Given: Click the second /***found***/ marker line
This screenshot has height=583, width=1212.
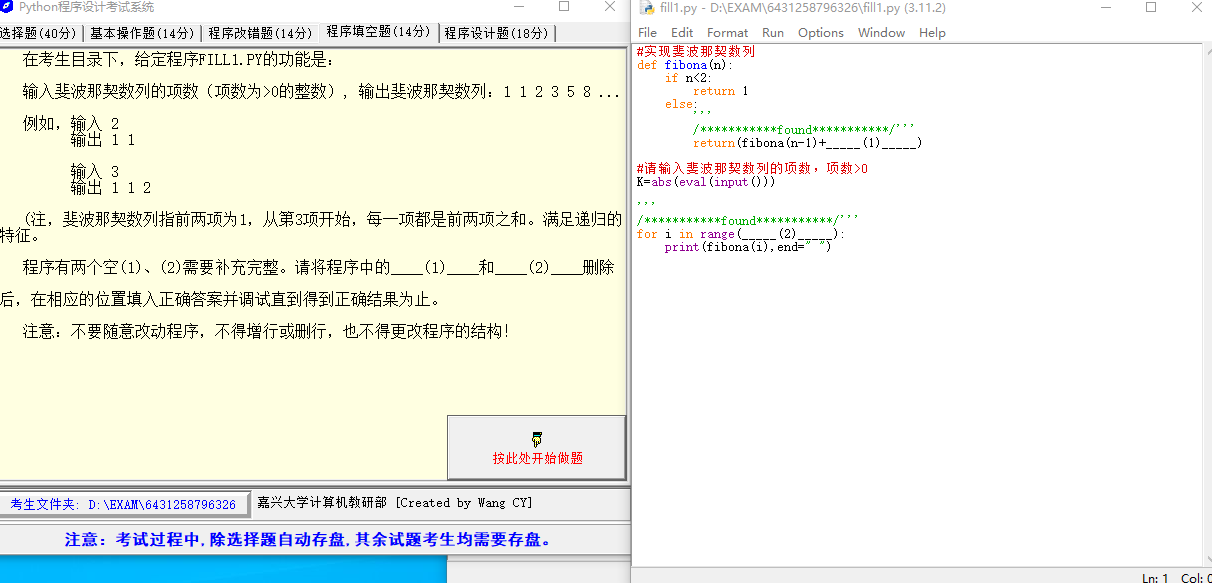Looking at the screenshot, I should click(748, 221).
